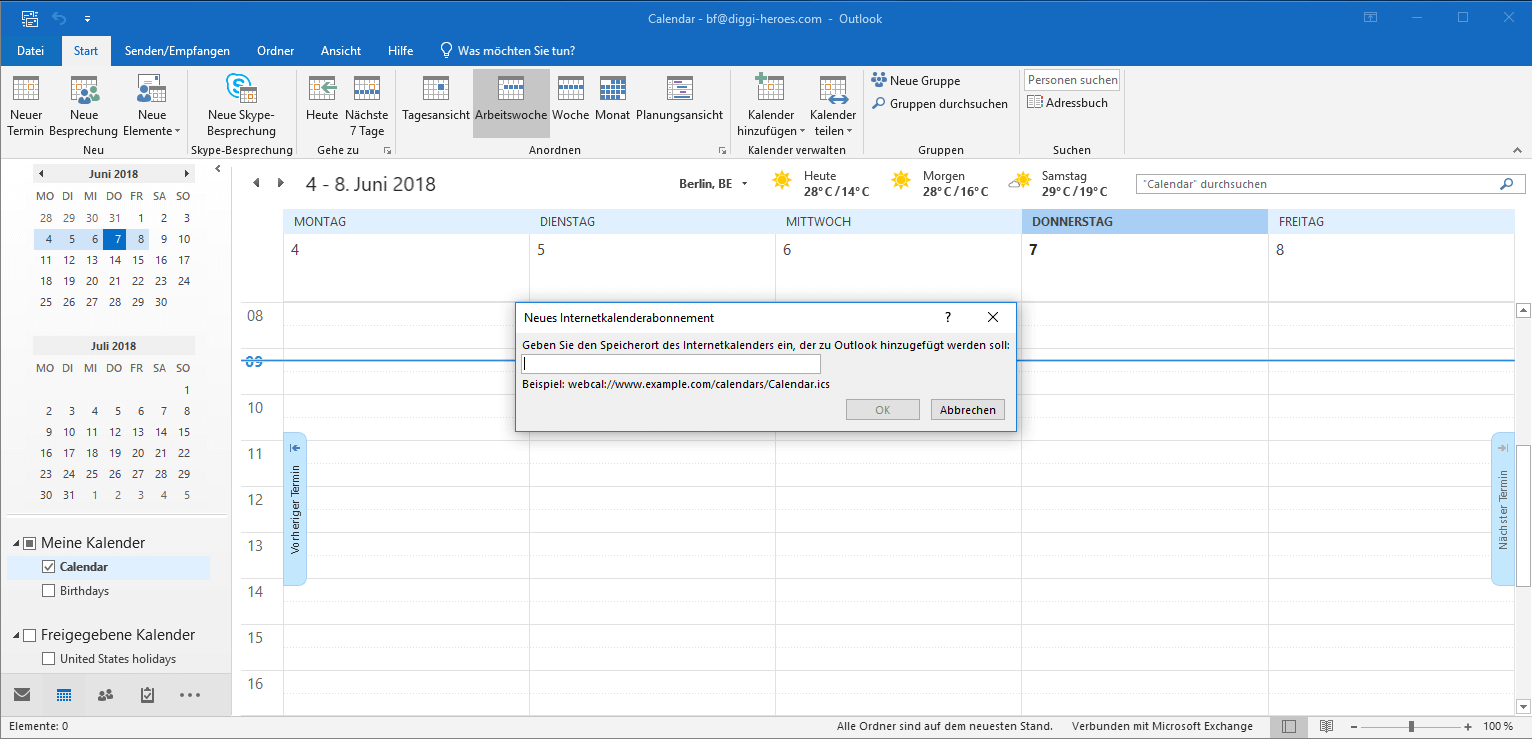Click Vorheriger Termin side tab
Image resolution: width=1532 pixels, height=739 pixels.
295,509
